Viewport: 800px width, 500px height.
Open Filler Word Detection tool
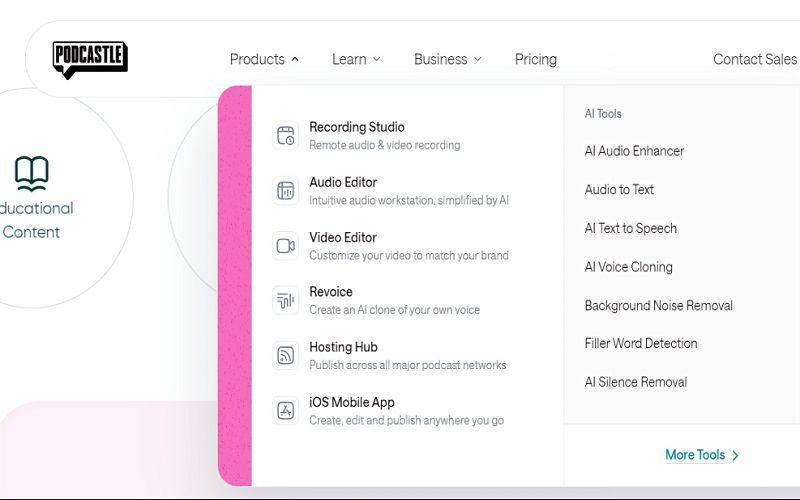pos(641,343)
